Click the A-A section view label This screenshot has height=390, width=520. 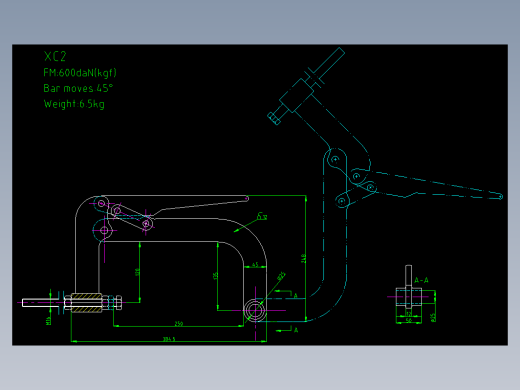421,280
